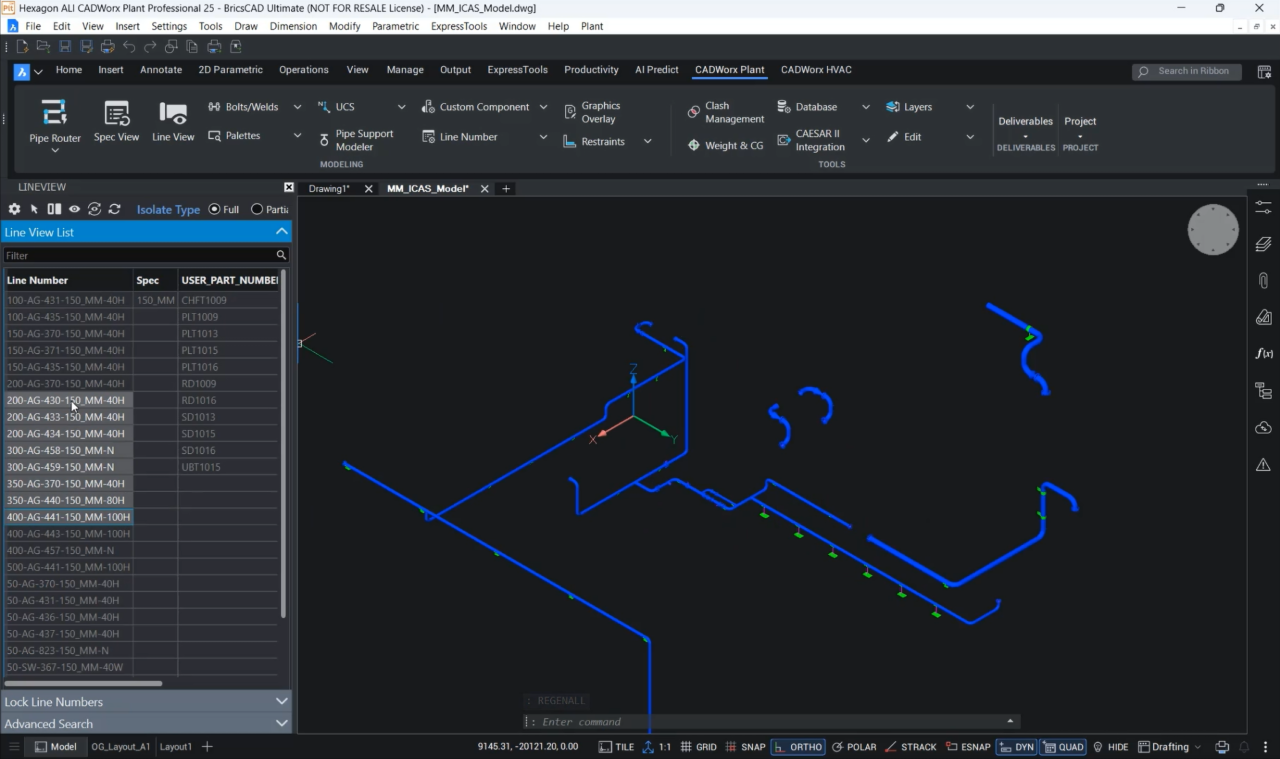Open the Structure tree panel in right sidebar
This screenshot has width=1280, height=759.
tap(1263, 391)
